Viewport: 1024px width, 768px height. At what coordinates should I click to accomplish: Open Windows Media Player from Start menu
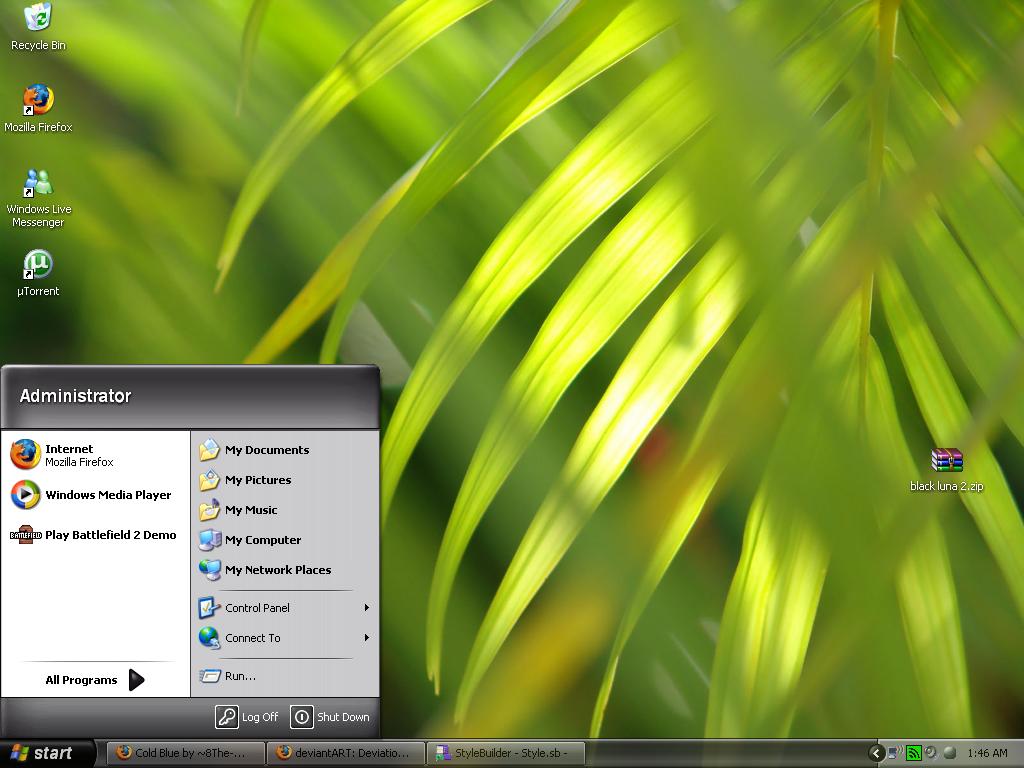click(x=95, y=495)
